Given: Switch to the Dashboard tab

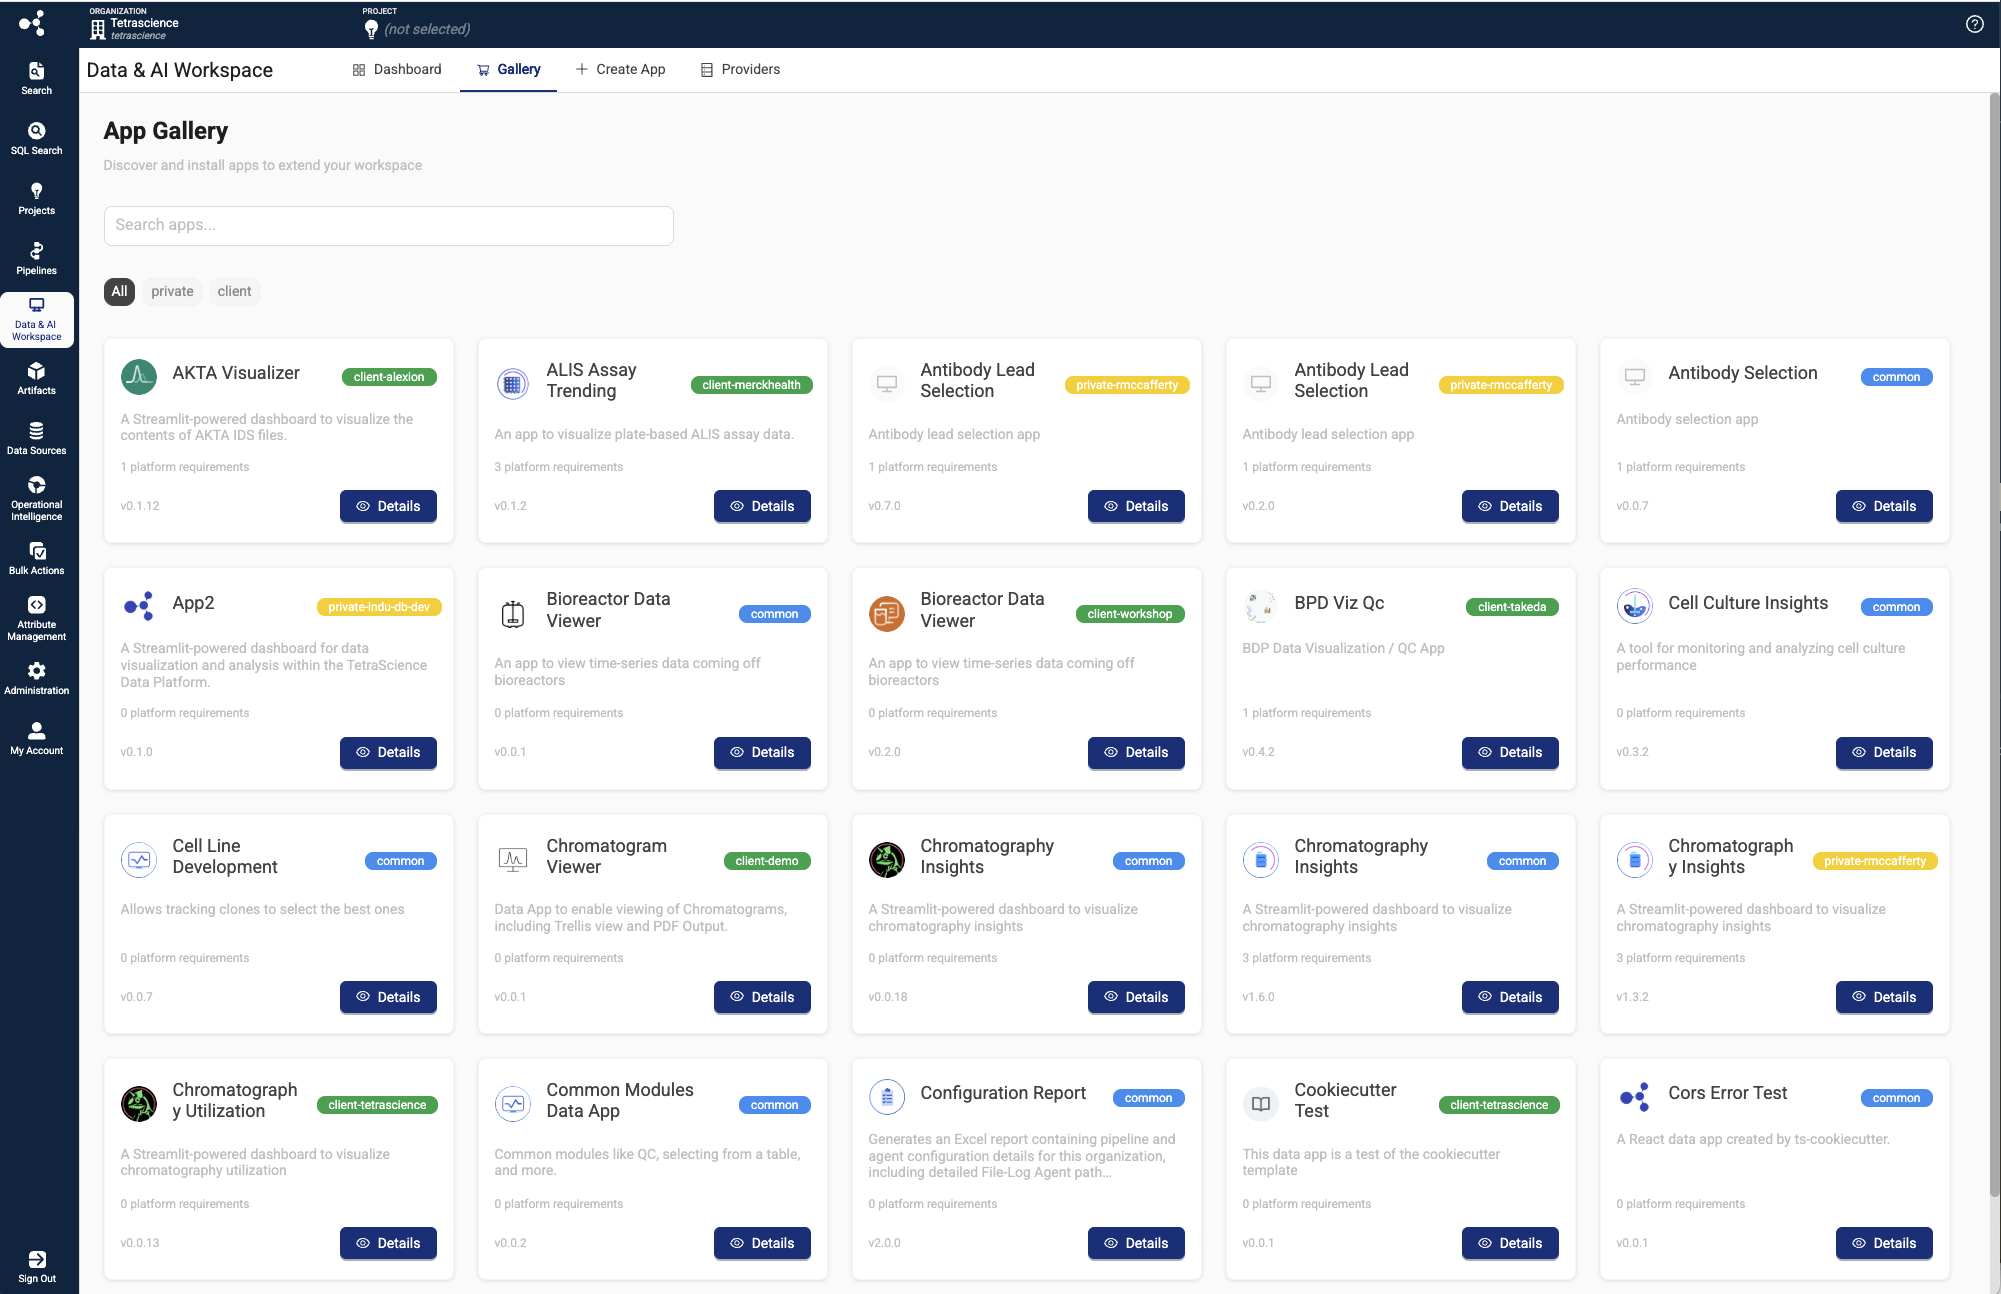Looking at the screenshot, I should point(397,69).
